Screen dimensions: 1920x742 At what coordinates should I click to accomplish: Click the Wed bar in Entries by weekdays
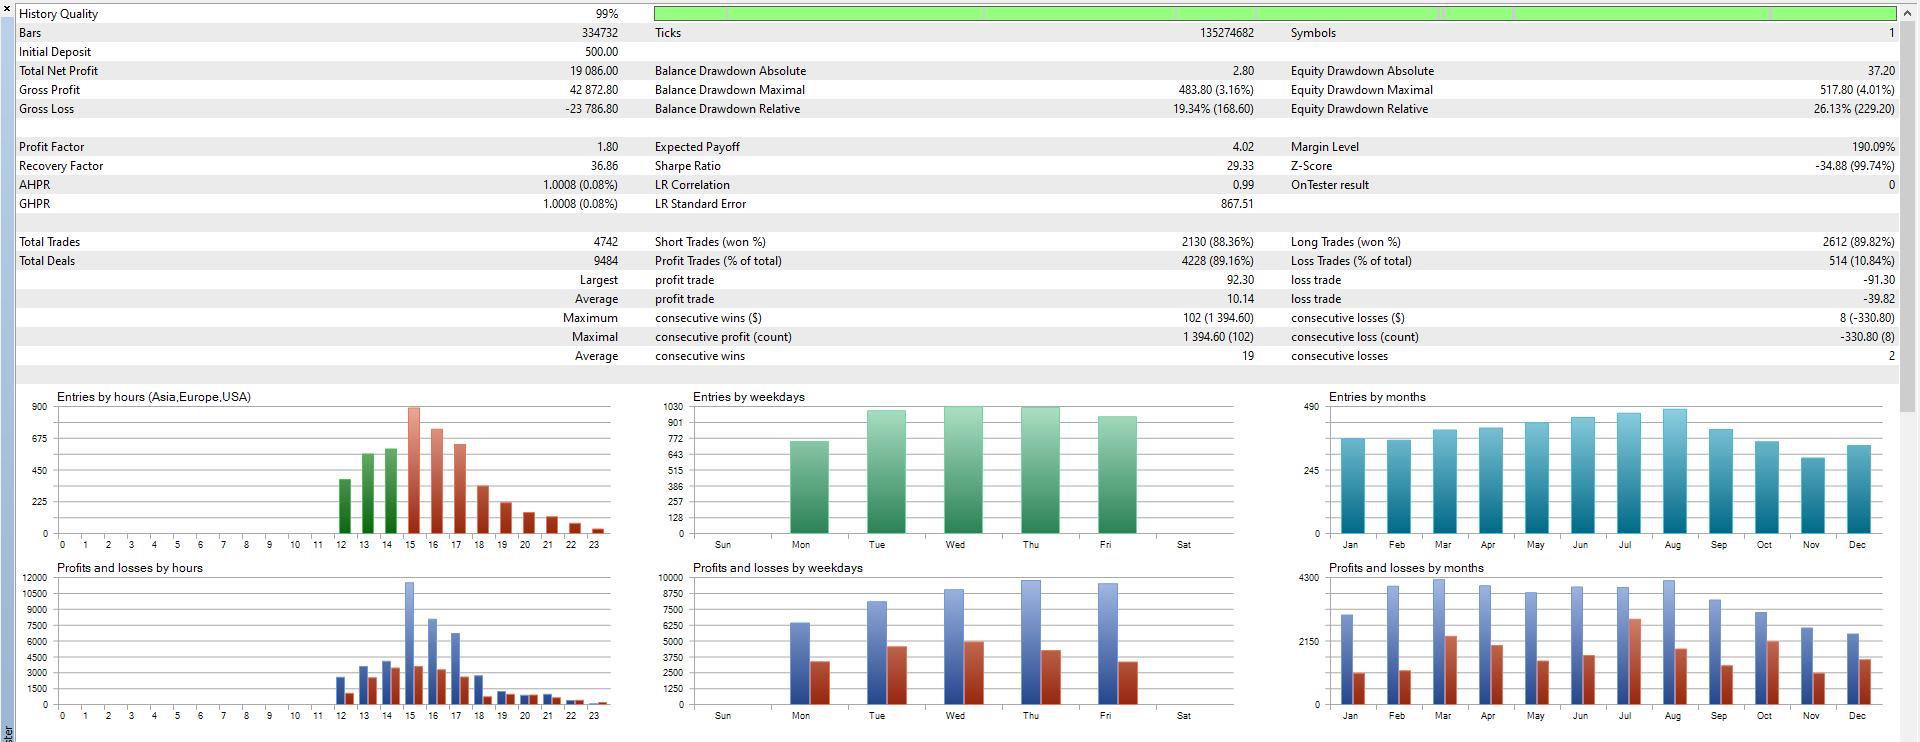(963, 470)
